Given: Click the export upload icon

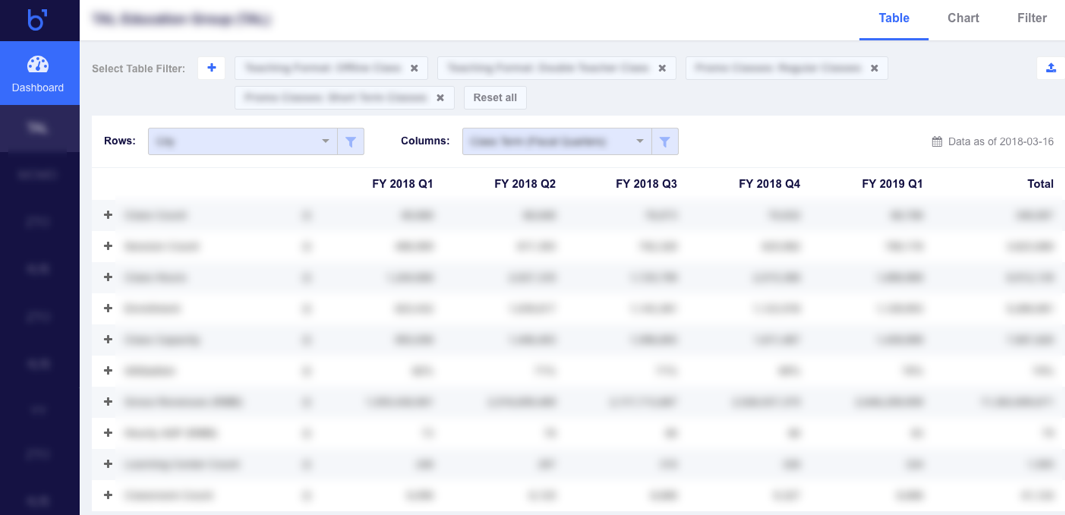Looking at the screenshot, I should click(1050, 68).
